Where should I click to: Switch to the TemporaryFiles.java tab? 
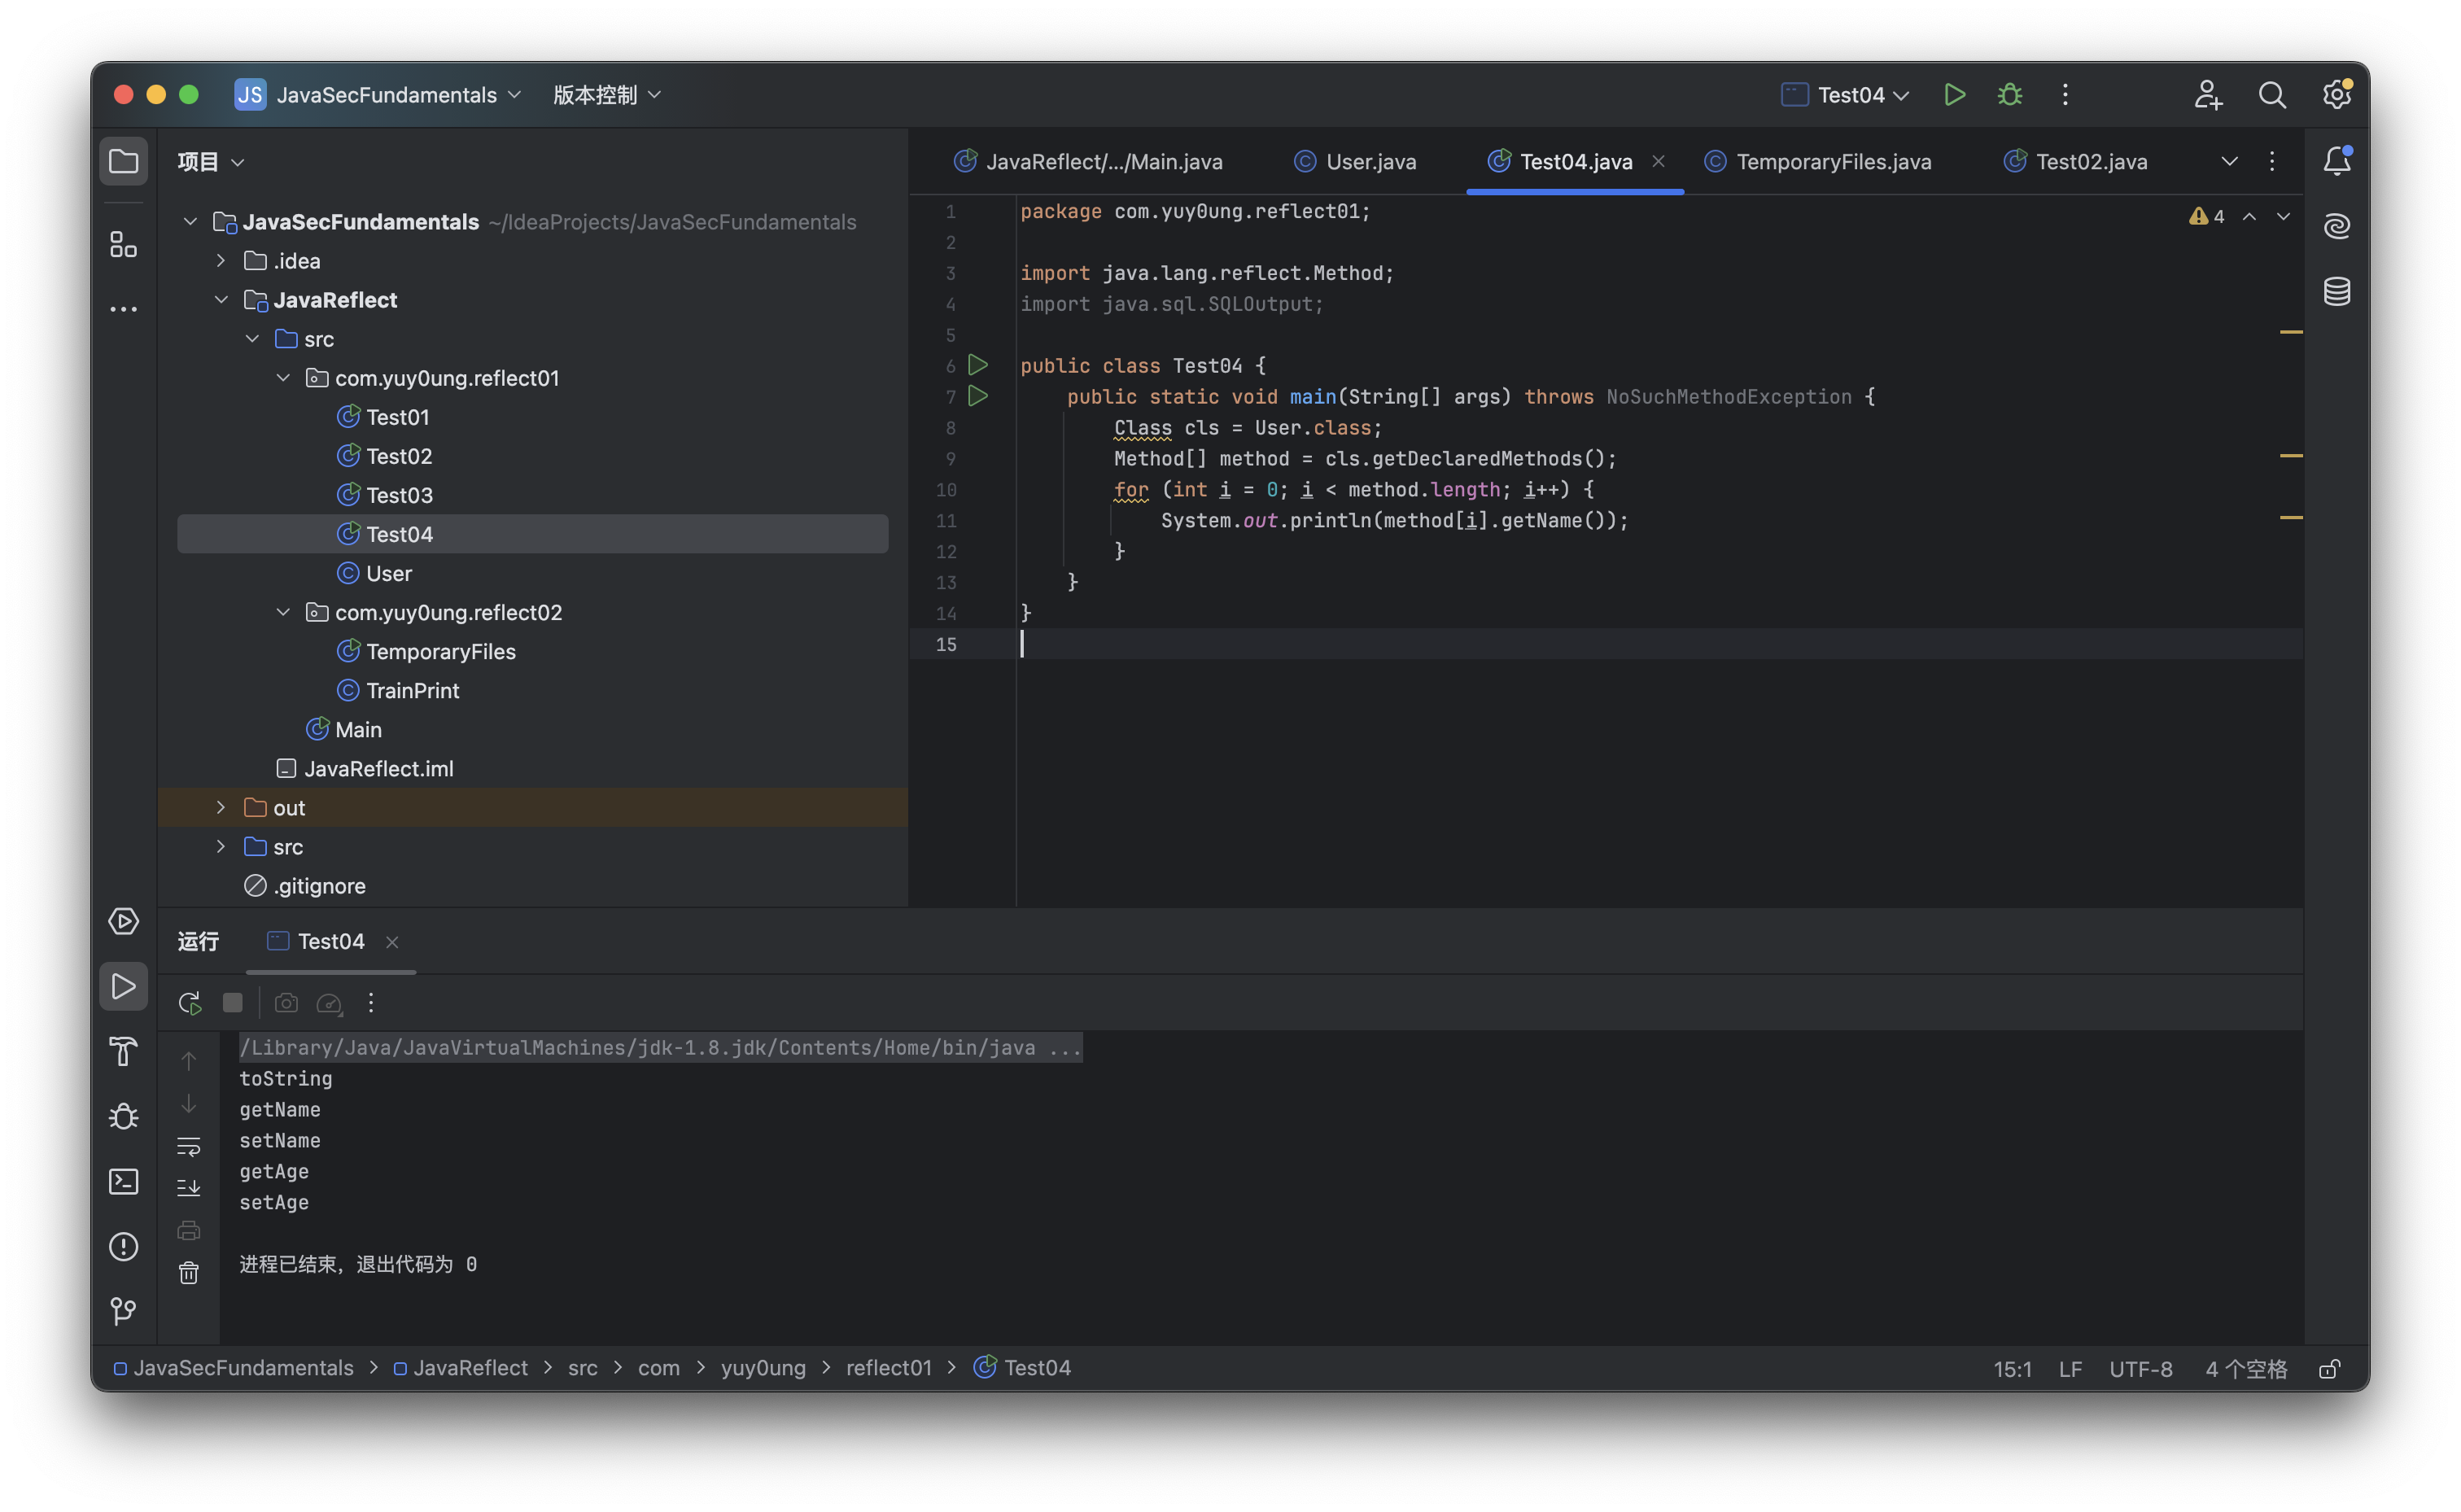tap(1832, 162)
